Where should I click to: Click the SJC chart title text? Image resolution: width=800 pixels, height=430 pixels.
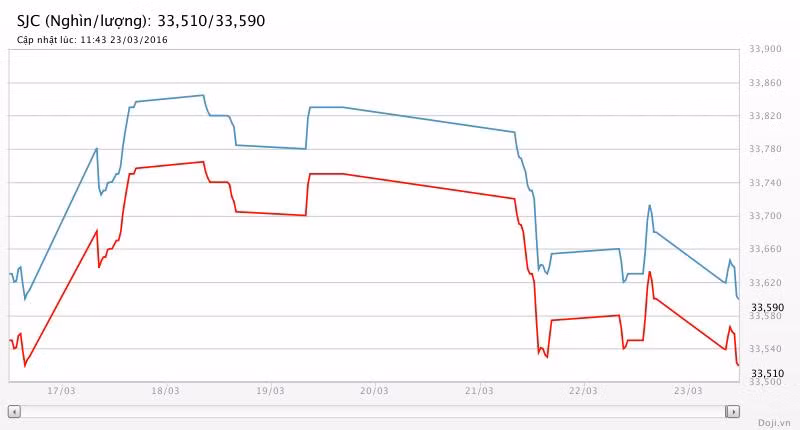141,20
